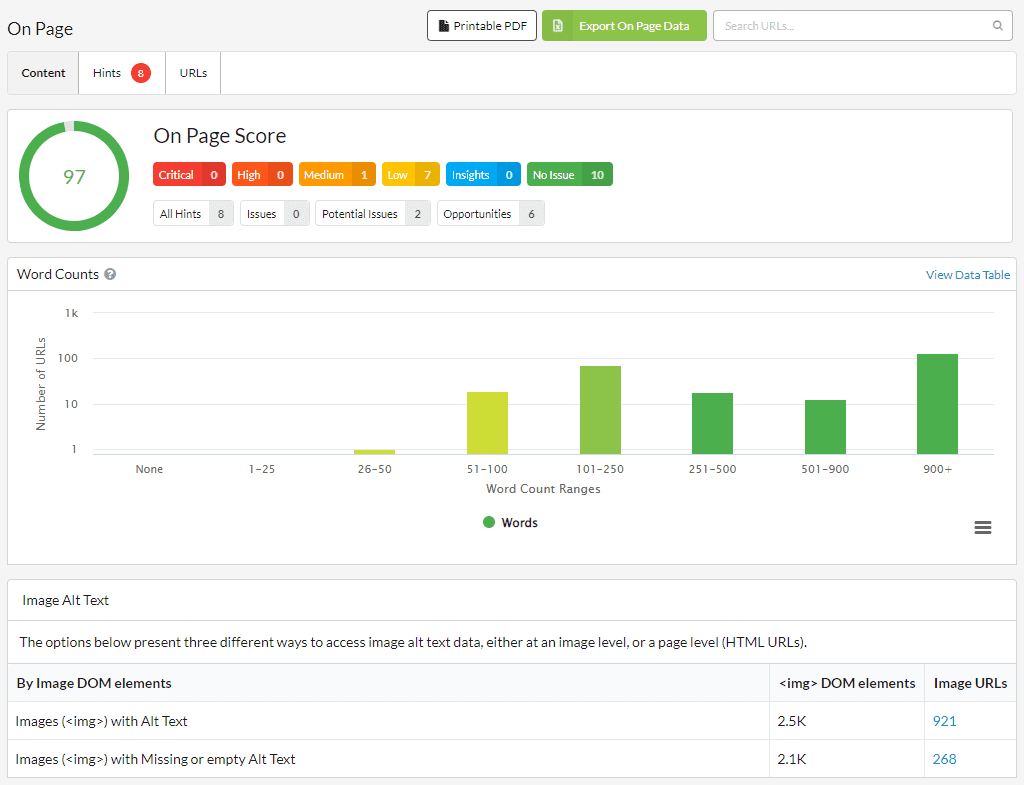Filter by Low severity badge
The width and height of the screenshot is (1024, 785).
(x=411, y=174)
